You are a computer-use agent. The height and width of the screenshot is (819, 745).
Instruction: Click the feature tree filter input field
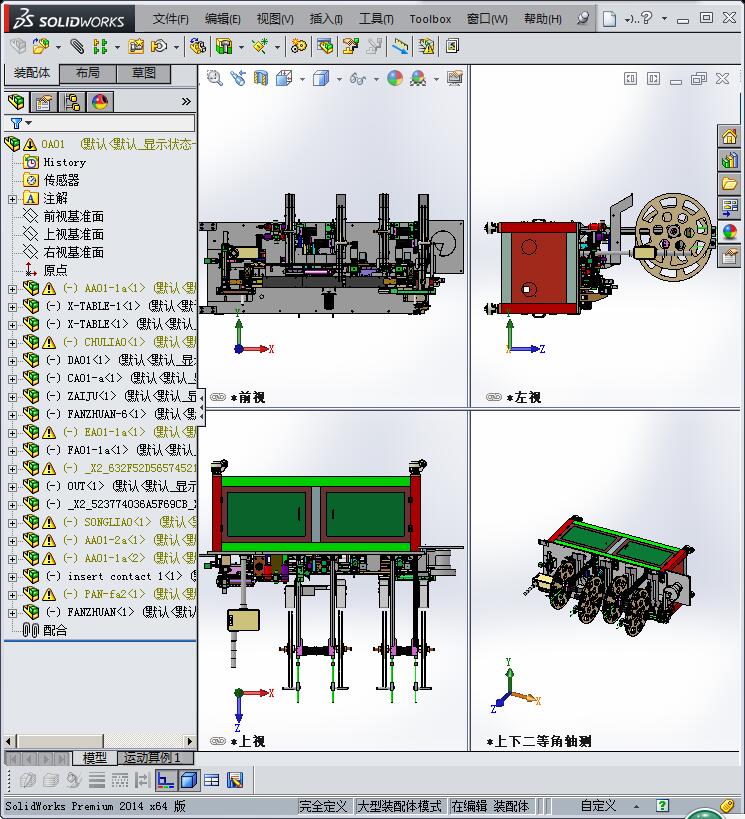tap(100, 123)
